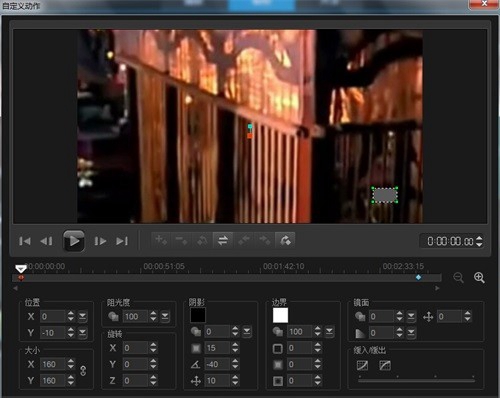Go to the previous key frame
500x398 pixels.
244,240
